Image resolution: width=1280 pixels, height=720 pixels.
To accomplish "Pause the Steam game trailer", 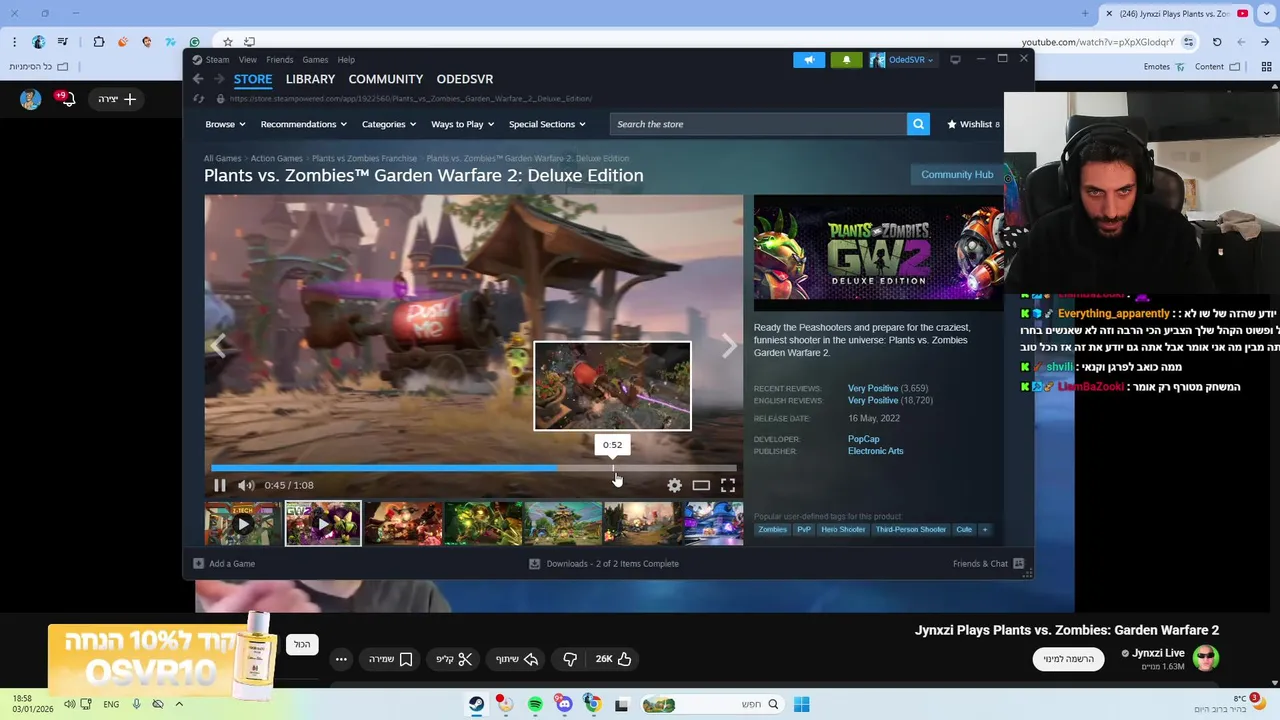I will (x=219, y=485).
